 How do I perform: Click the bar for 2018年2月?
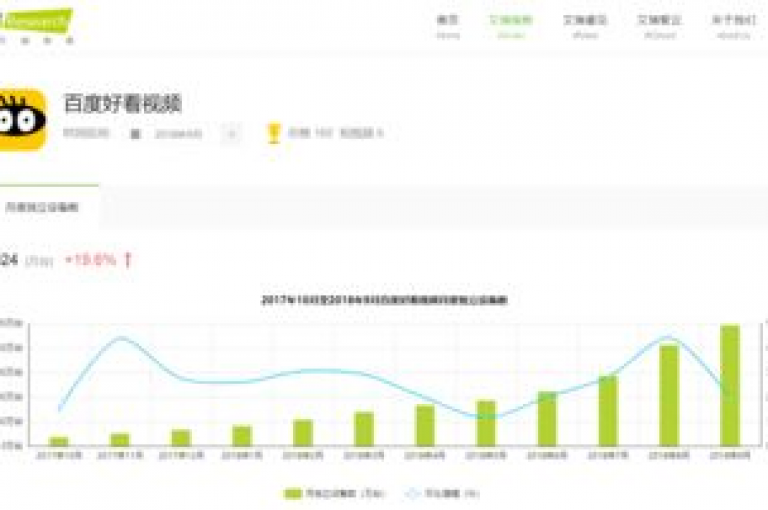click(303, 433)
